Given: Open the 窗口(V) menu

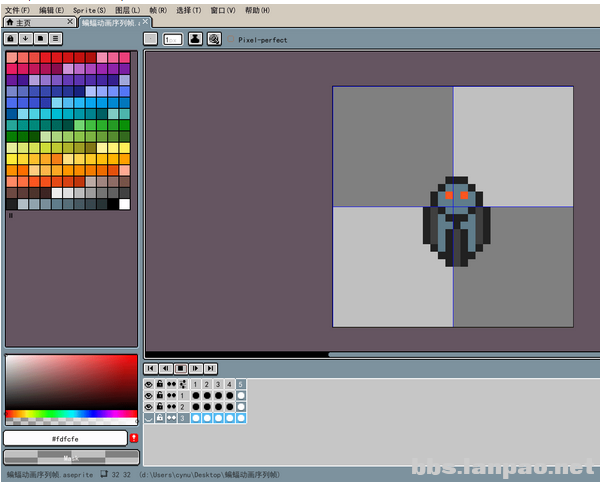Looking at the screenshot, I should pos(223,10).
